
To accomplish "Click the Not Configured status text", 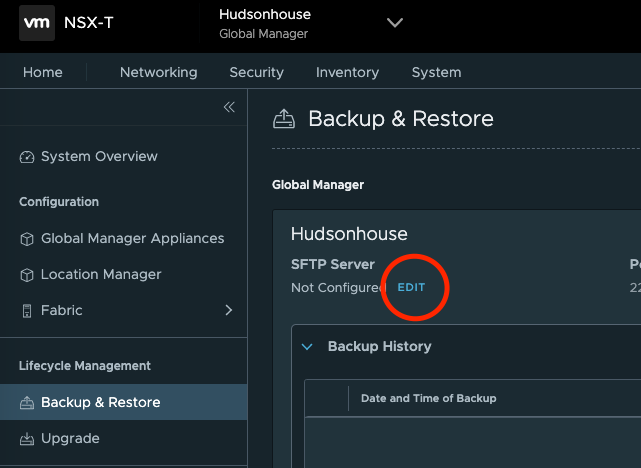I will 336,288.
